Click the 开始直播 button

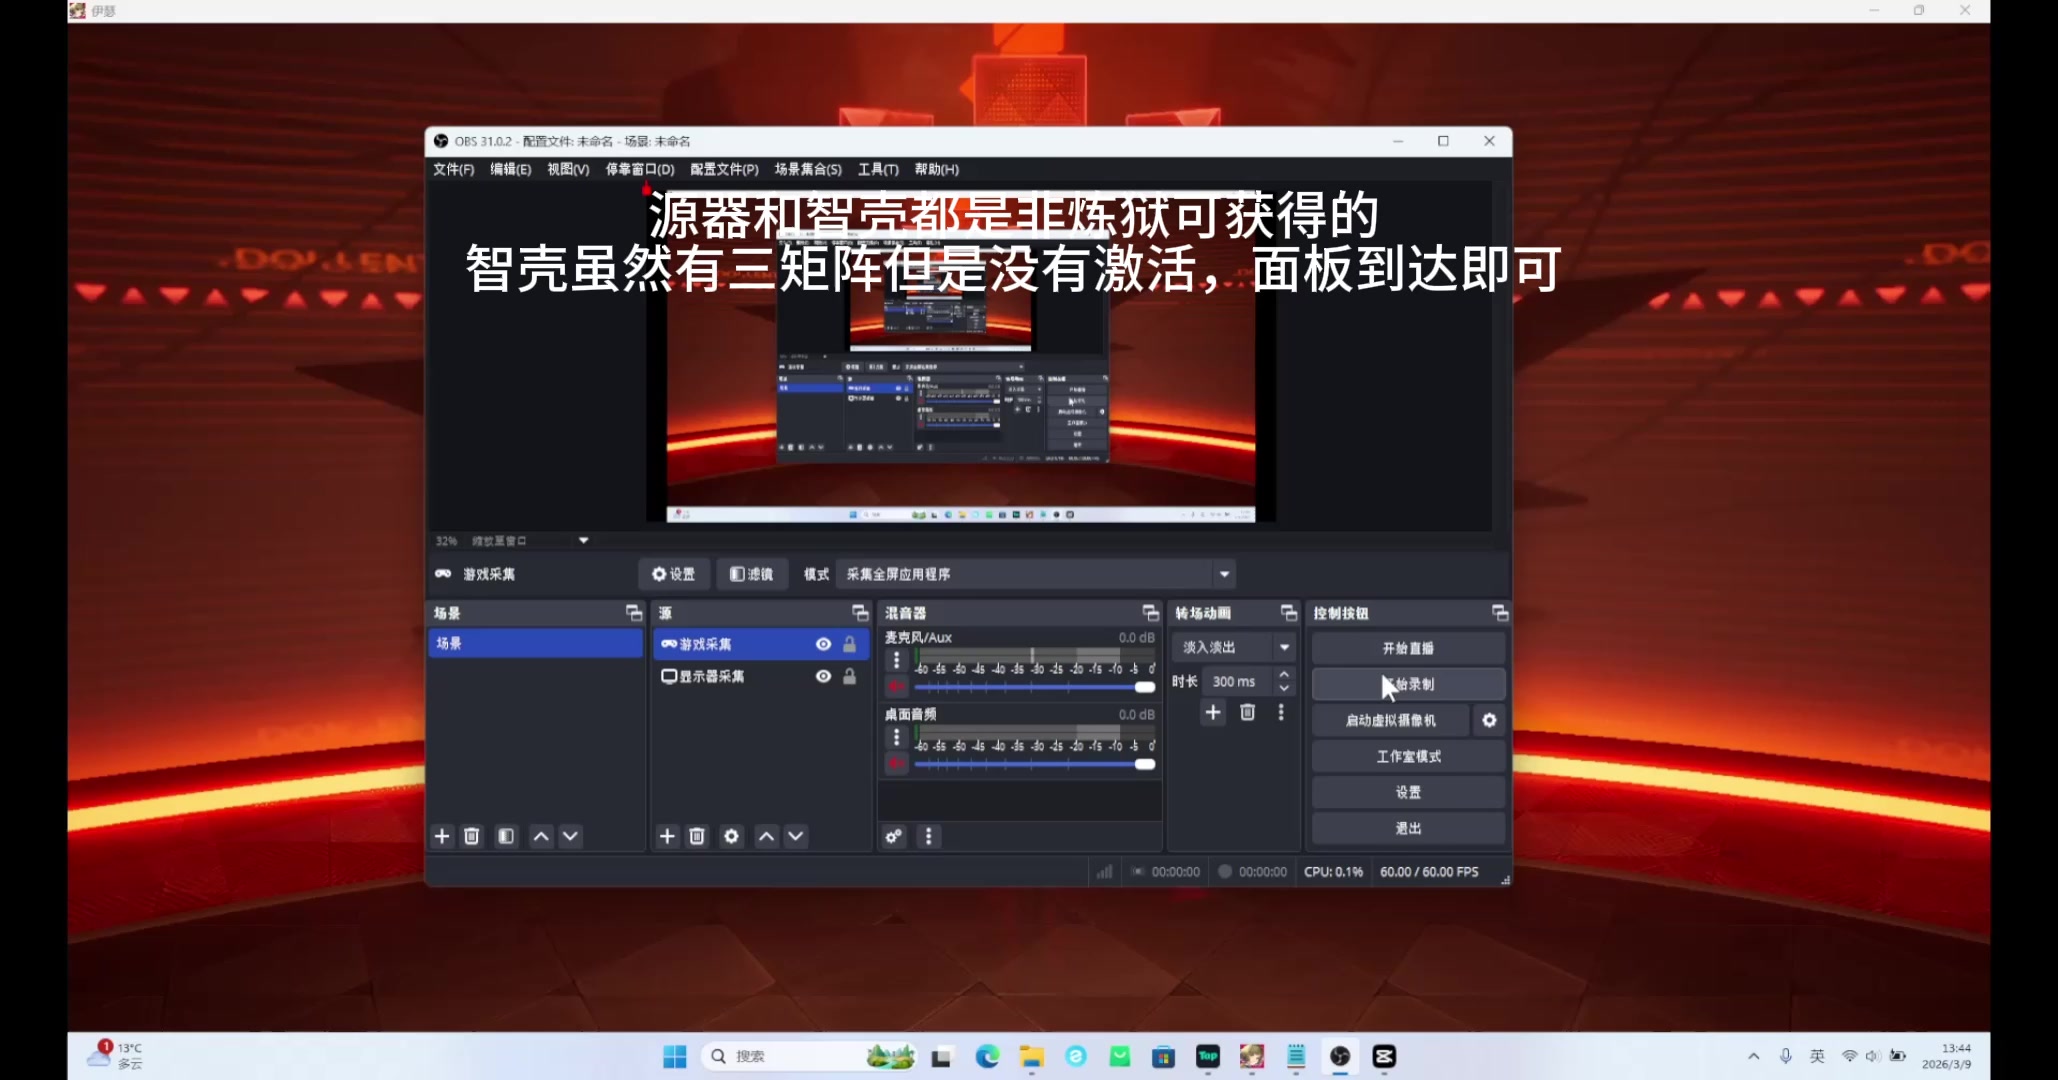[x=1408, y=648]
